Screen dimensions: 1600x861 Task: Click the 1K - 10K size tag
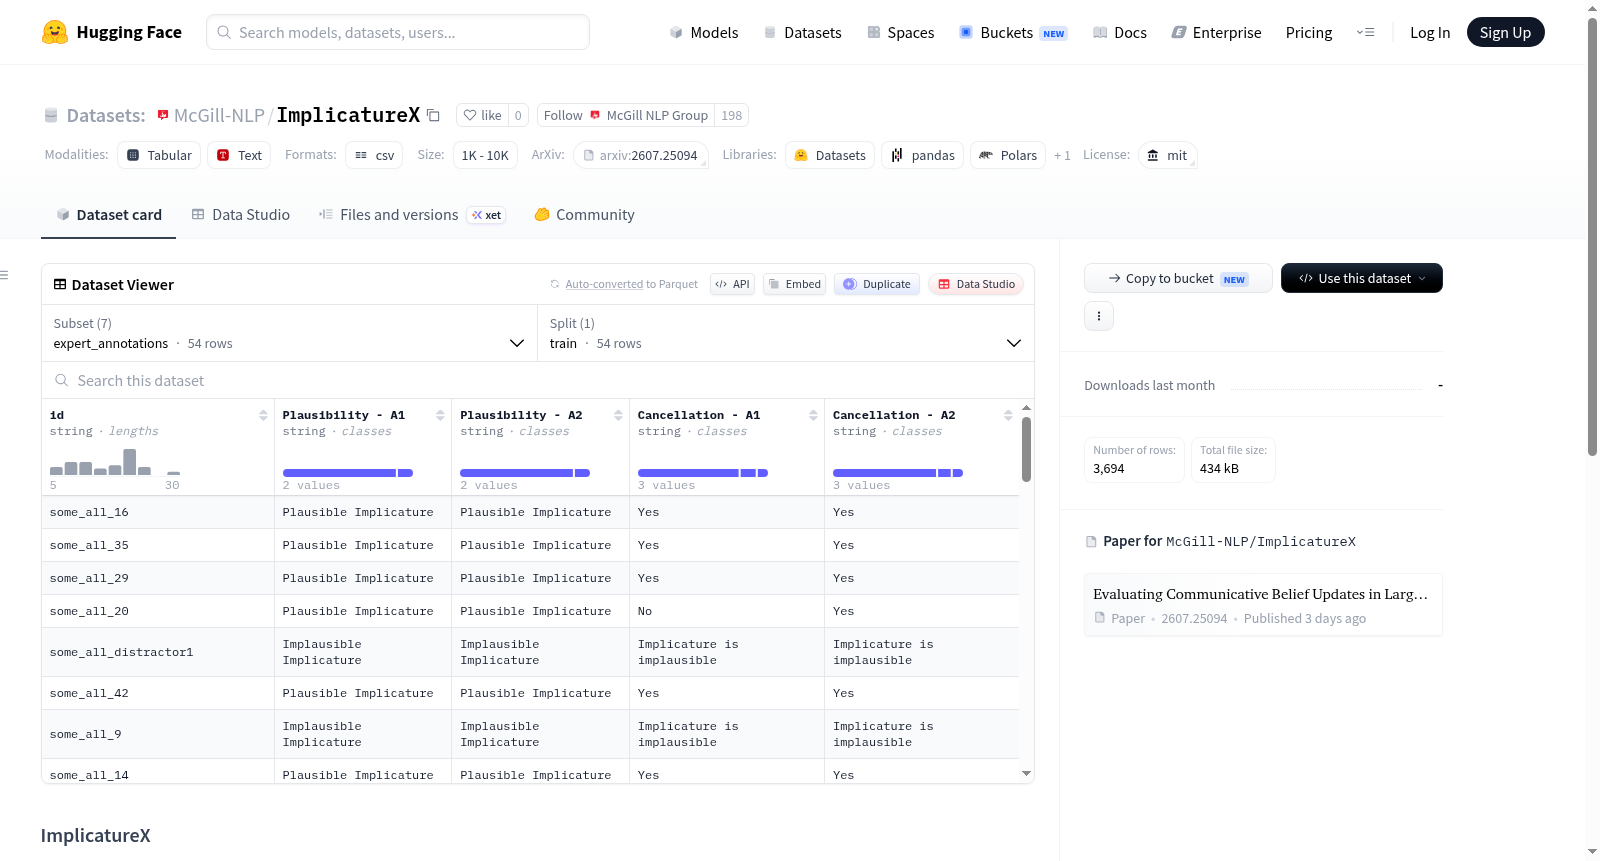pos(485,155)
